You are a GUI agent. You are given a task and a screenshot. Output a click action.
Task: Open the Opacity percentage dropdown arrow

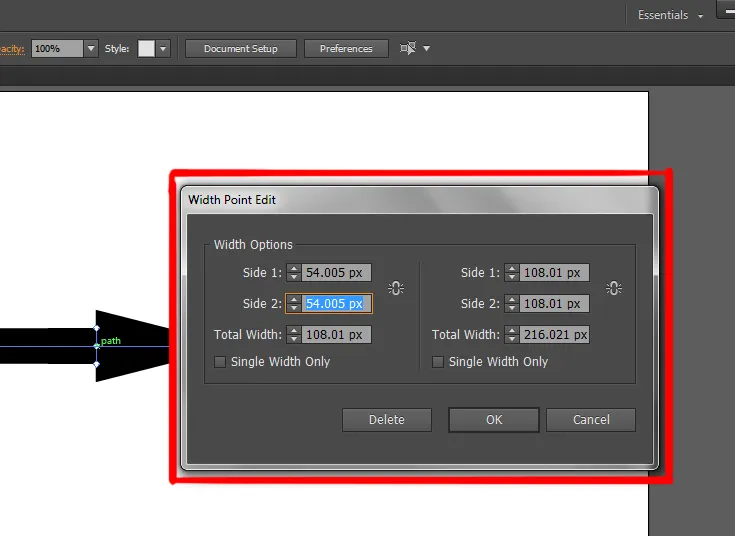point(91,48)
